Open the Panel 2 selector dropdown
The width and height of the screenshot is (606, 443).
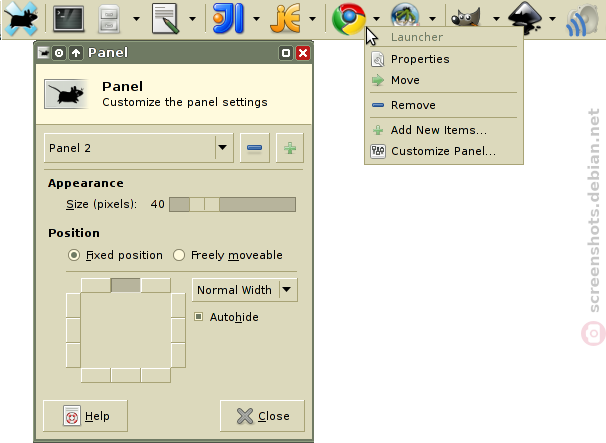tap(139, 148)
